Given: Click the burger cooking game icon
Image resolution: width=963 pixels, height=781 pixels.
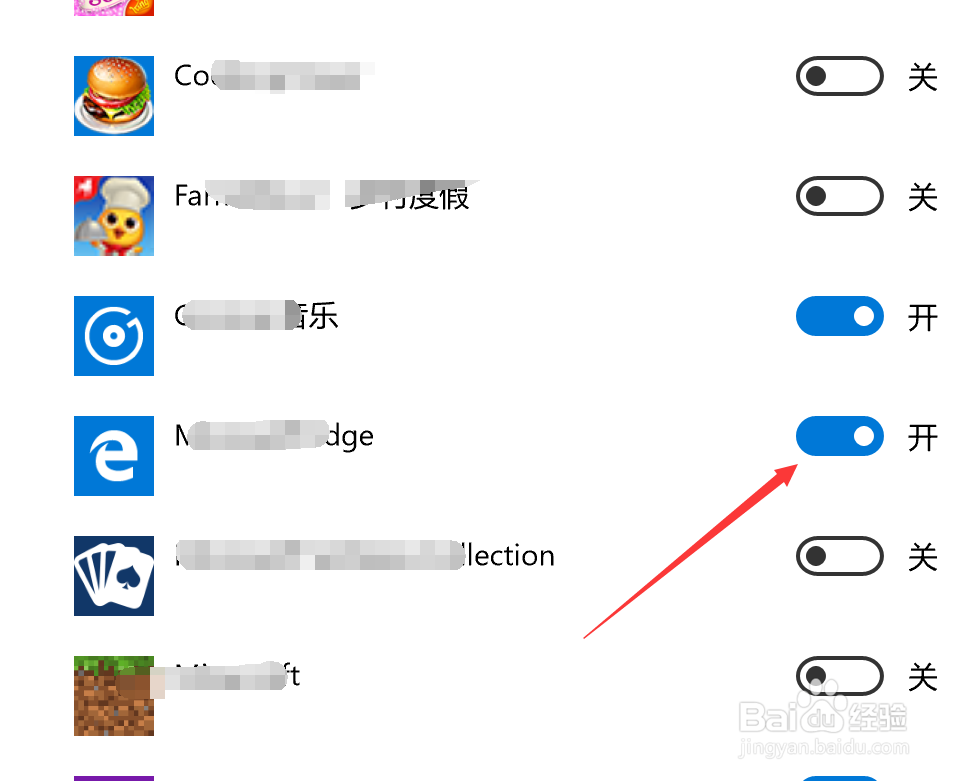Looking at the screenshot, I should (114, 96).
